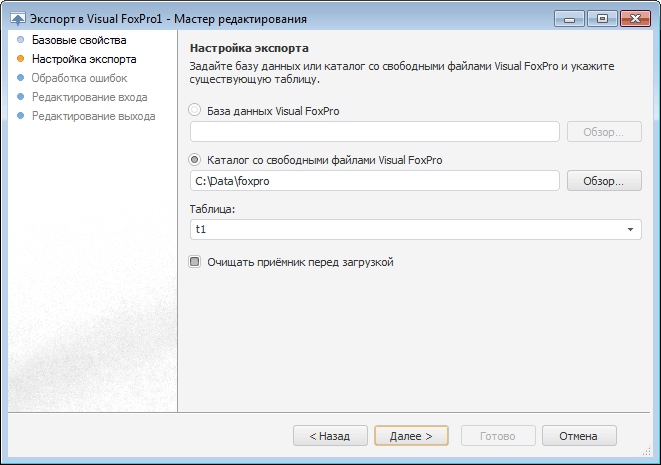The height and width of the screenshot is (465, 661).
Task: Select the 'Обработка ошибок' step
Action: point(79,78)
